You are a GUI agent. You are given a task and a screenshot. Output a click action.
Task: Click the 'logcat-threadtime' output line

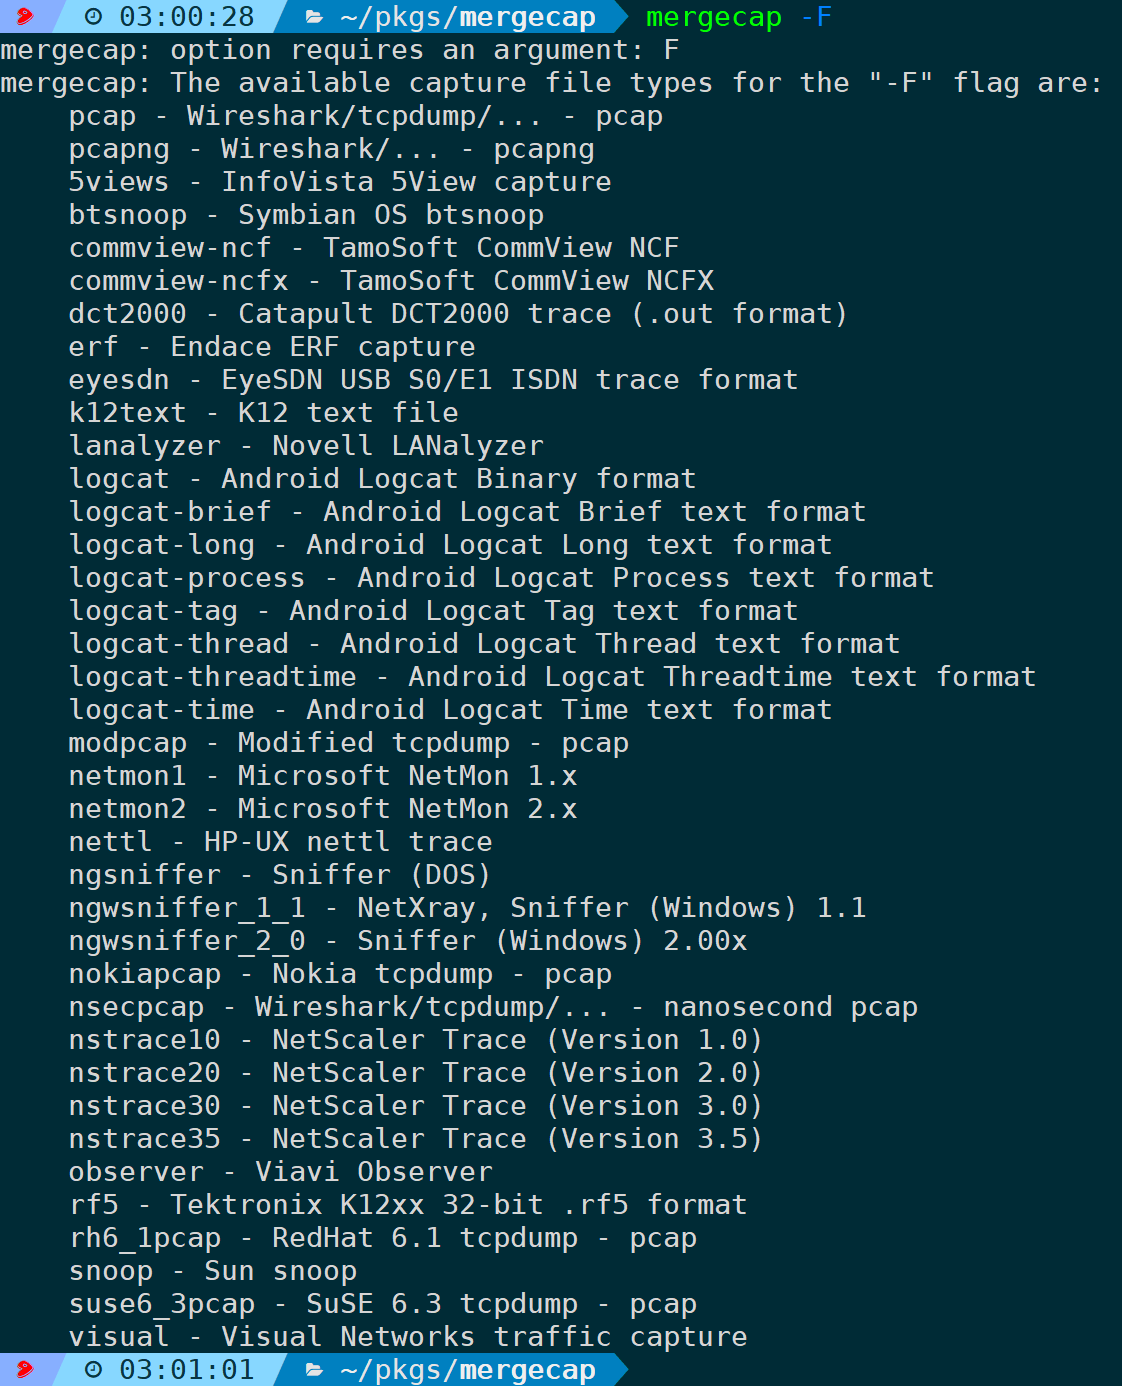[552, 677]
